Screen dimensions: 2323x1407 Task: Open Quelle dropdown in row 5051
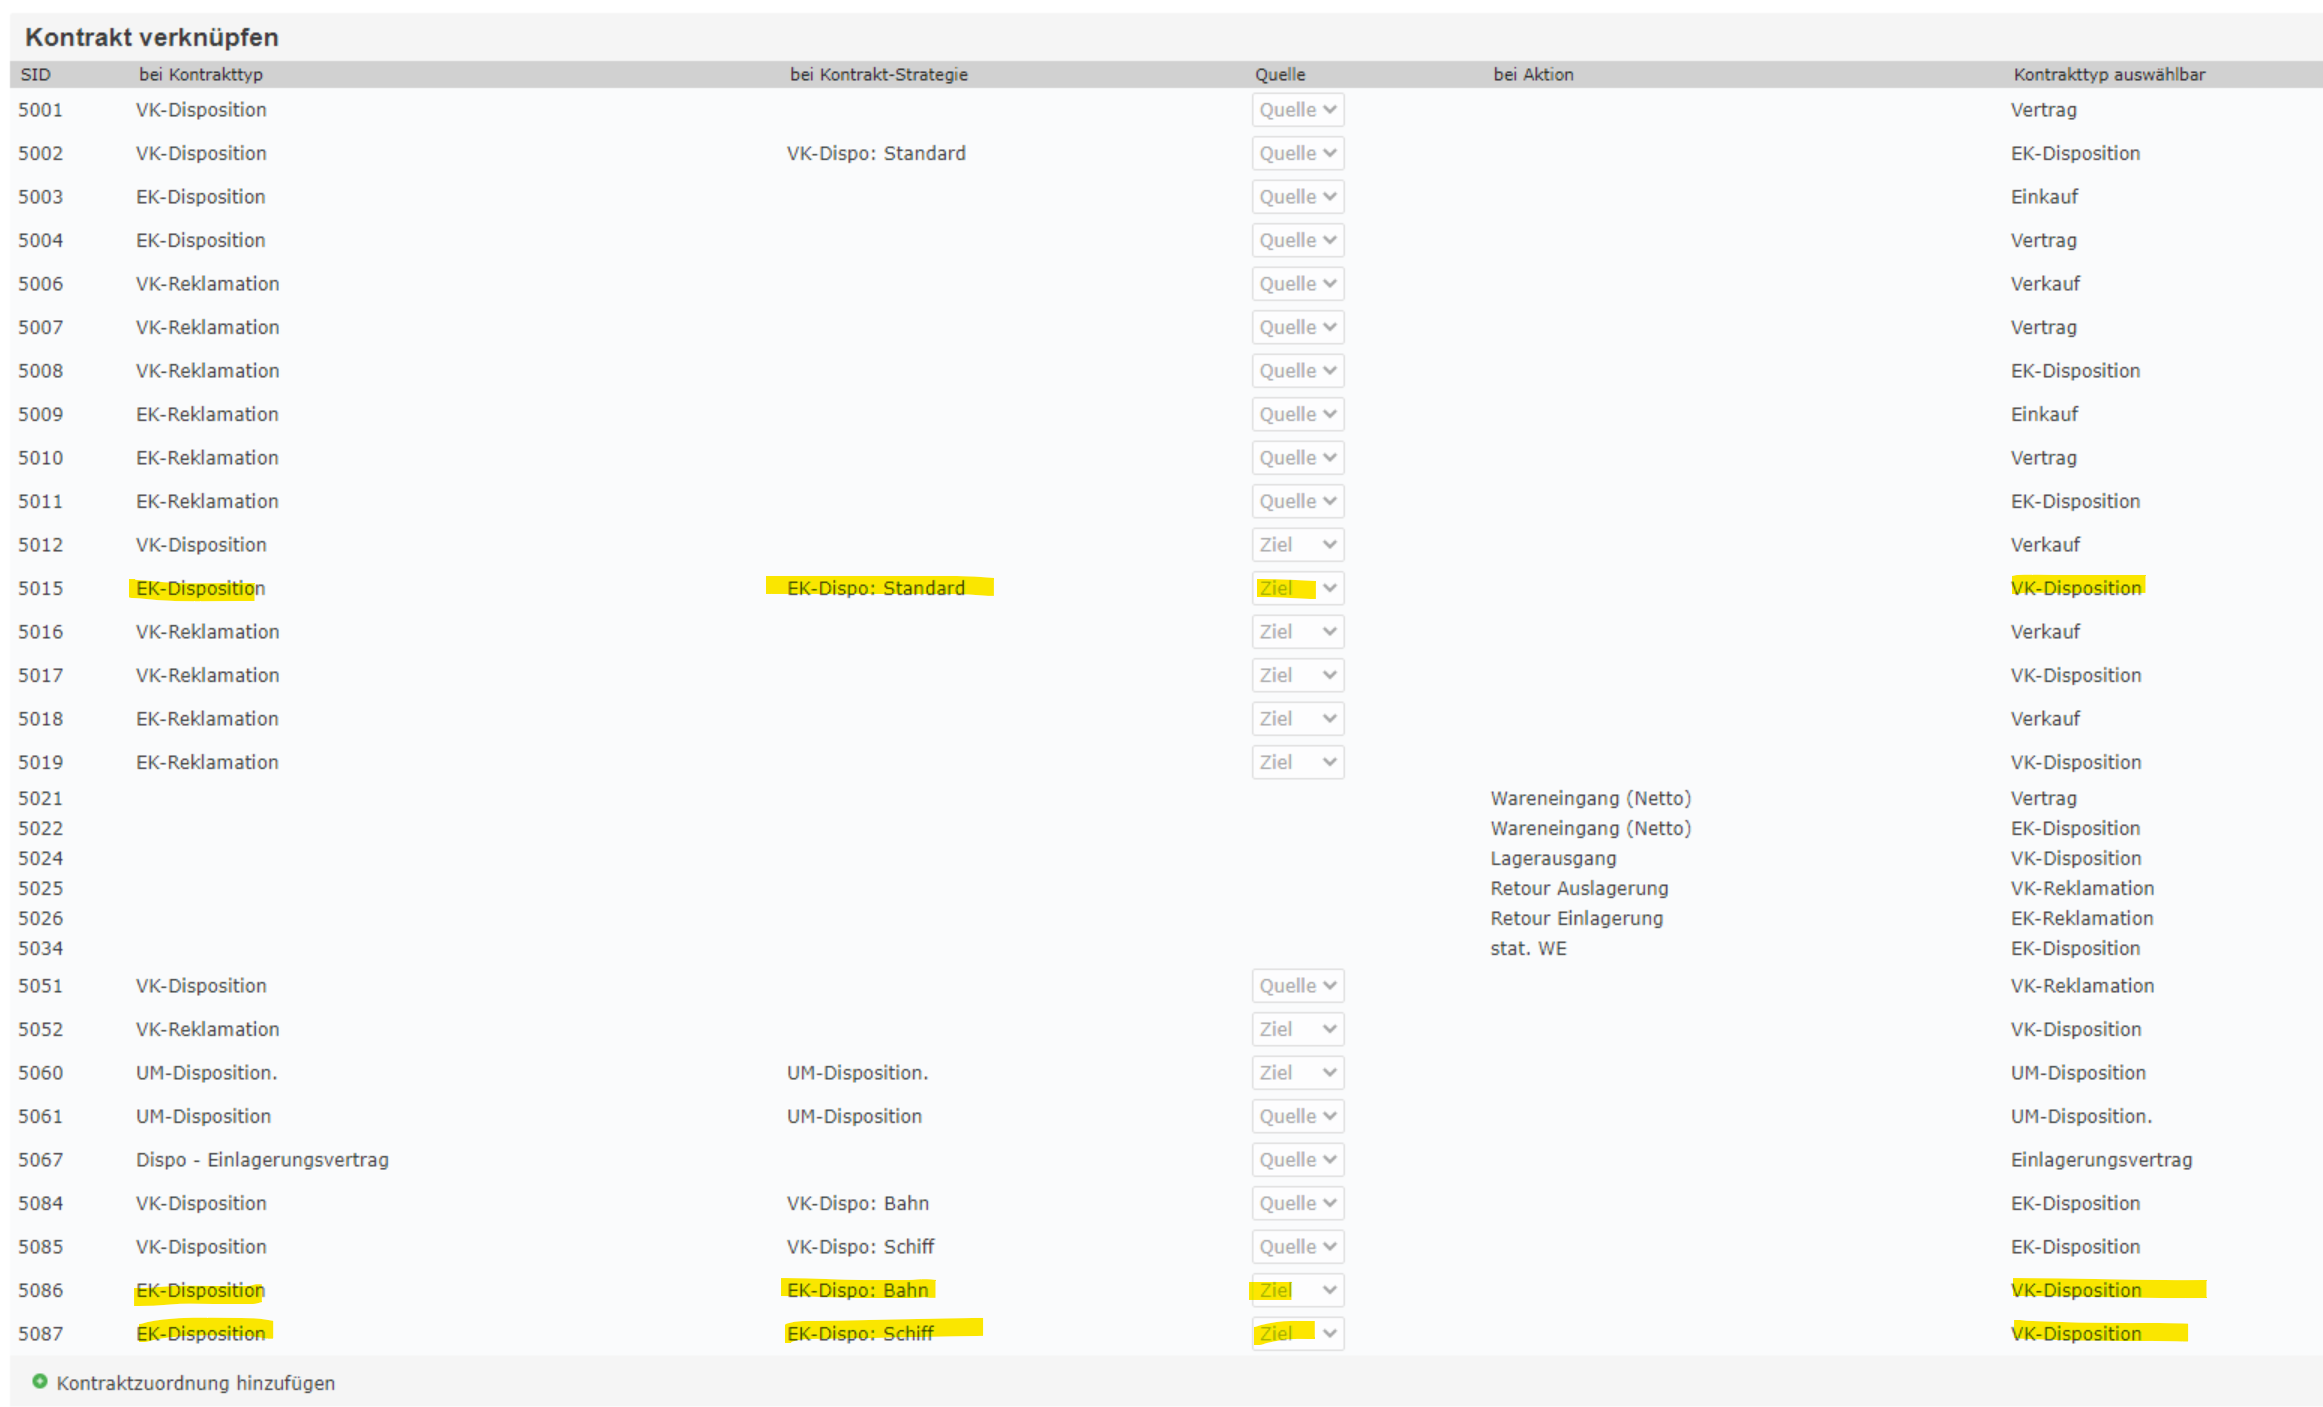pyautogui.click(x=1297, y=986)
